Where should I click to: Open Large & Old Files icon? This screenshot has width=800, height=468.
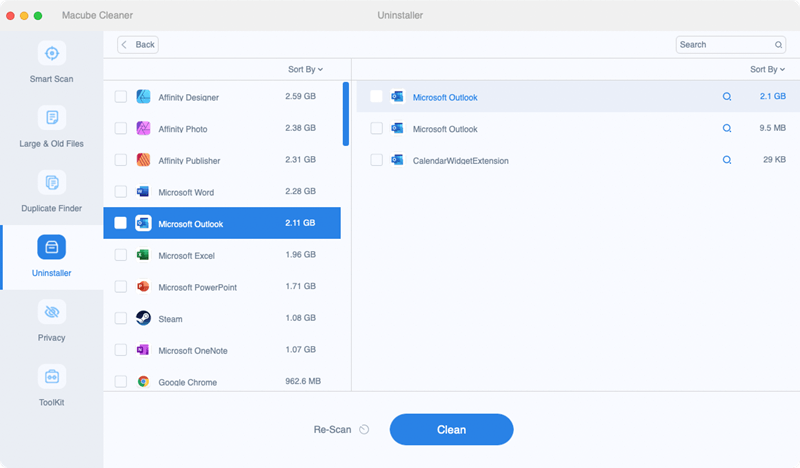pos(52,118)
